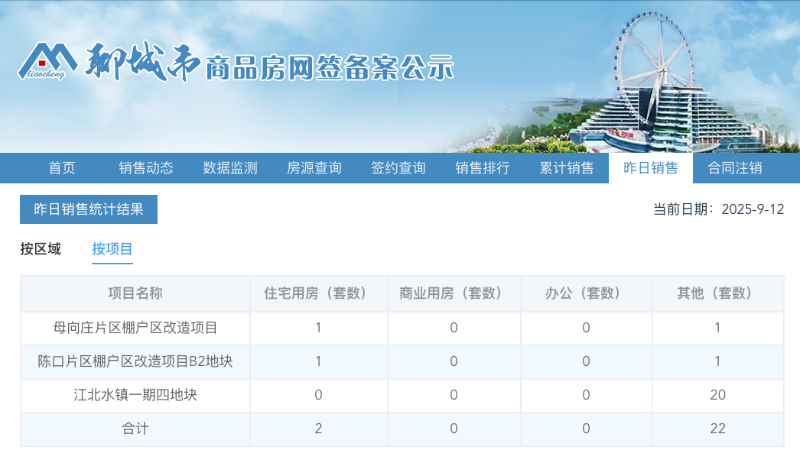This screenshot has height=463, width=800.
Task: Select 陈口片区棚户区改造项目B2地块 project name
Action: [x=135, y=362]
